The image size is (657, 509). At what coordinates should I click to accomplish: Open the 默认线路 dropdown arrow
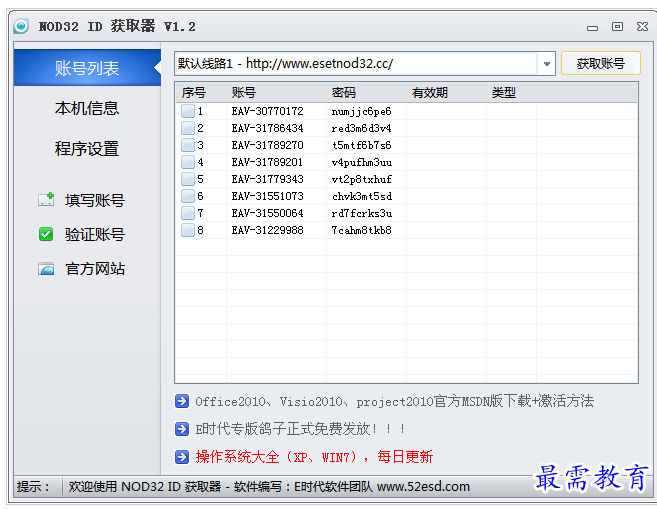tap(546, 64)
